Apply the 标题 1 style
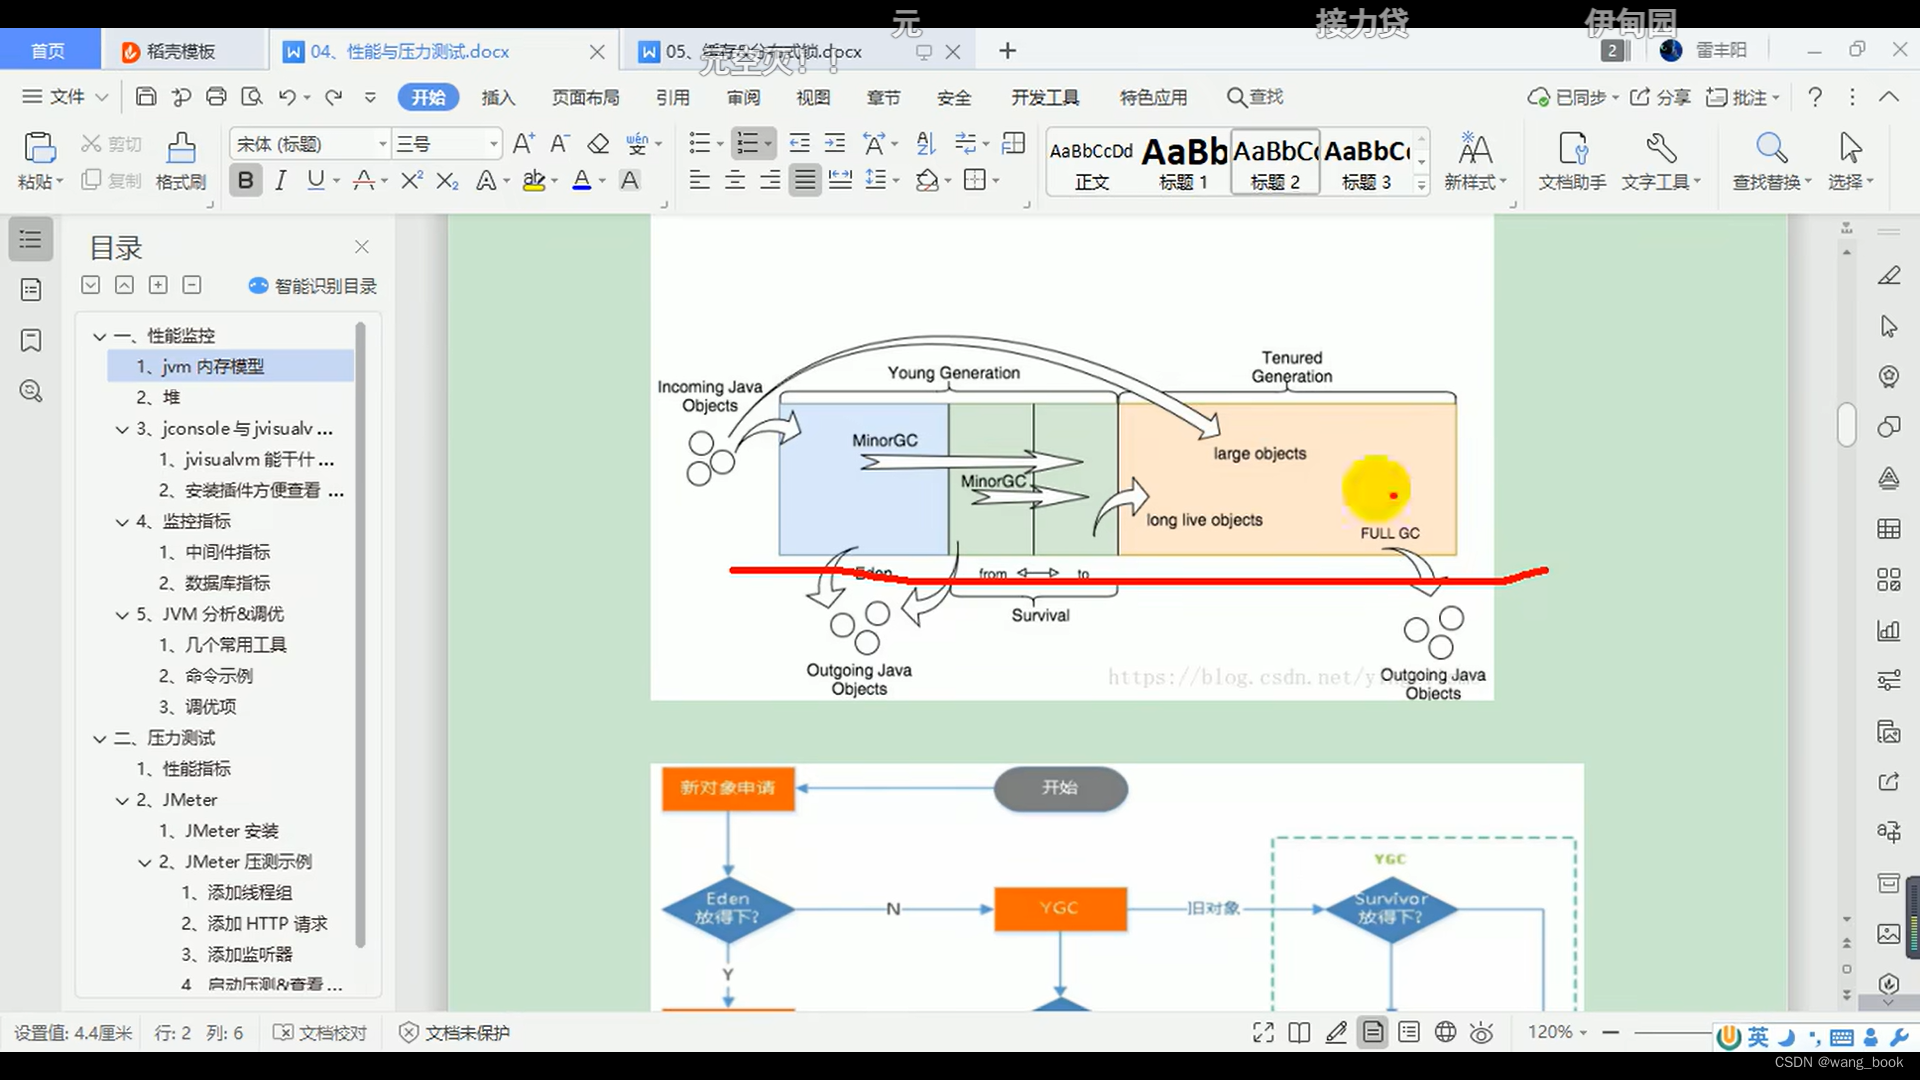This screenshot has width=1920, height=1080. (x=1183, y=162)
